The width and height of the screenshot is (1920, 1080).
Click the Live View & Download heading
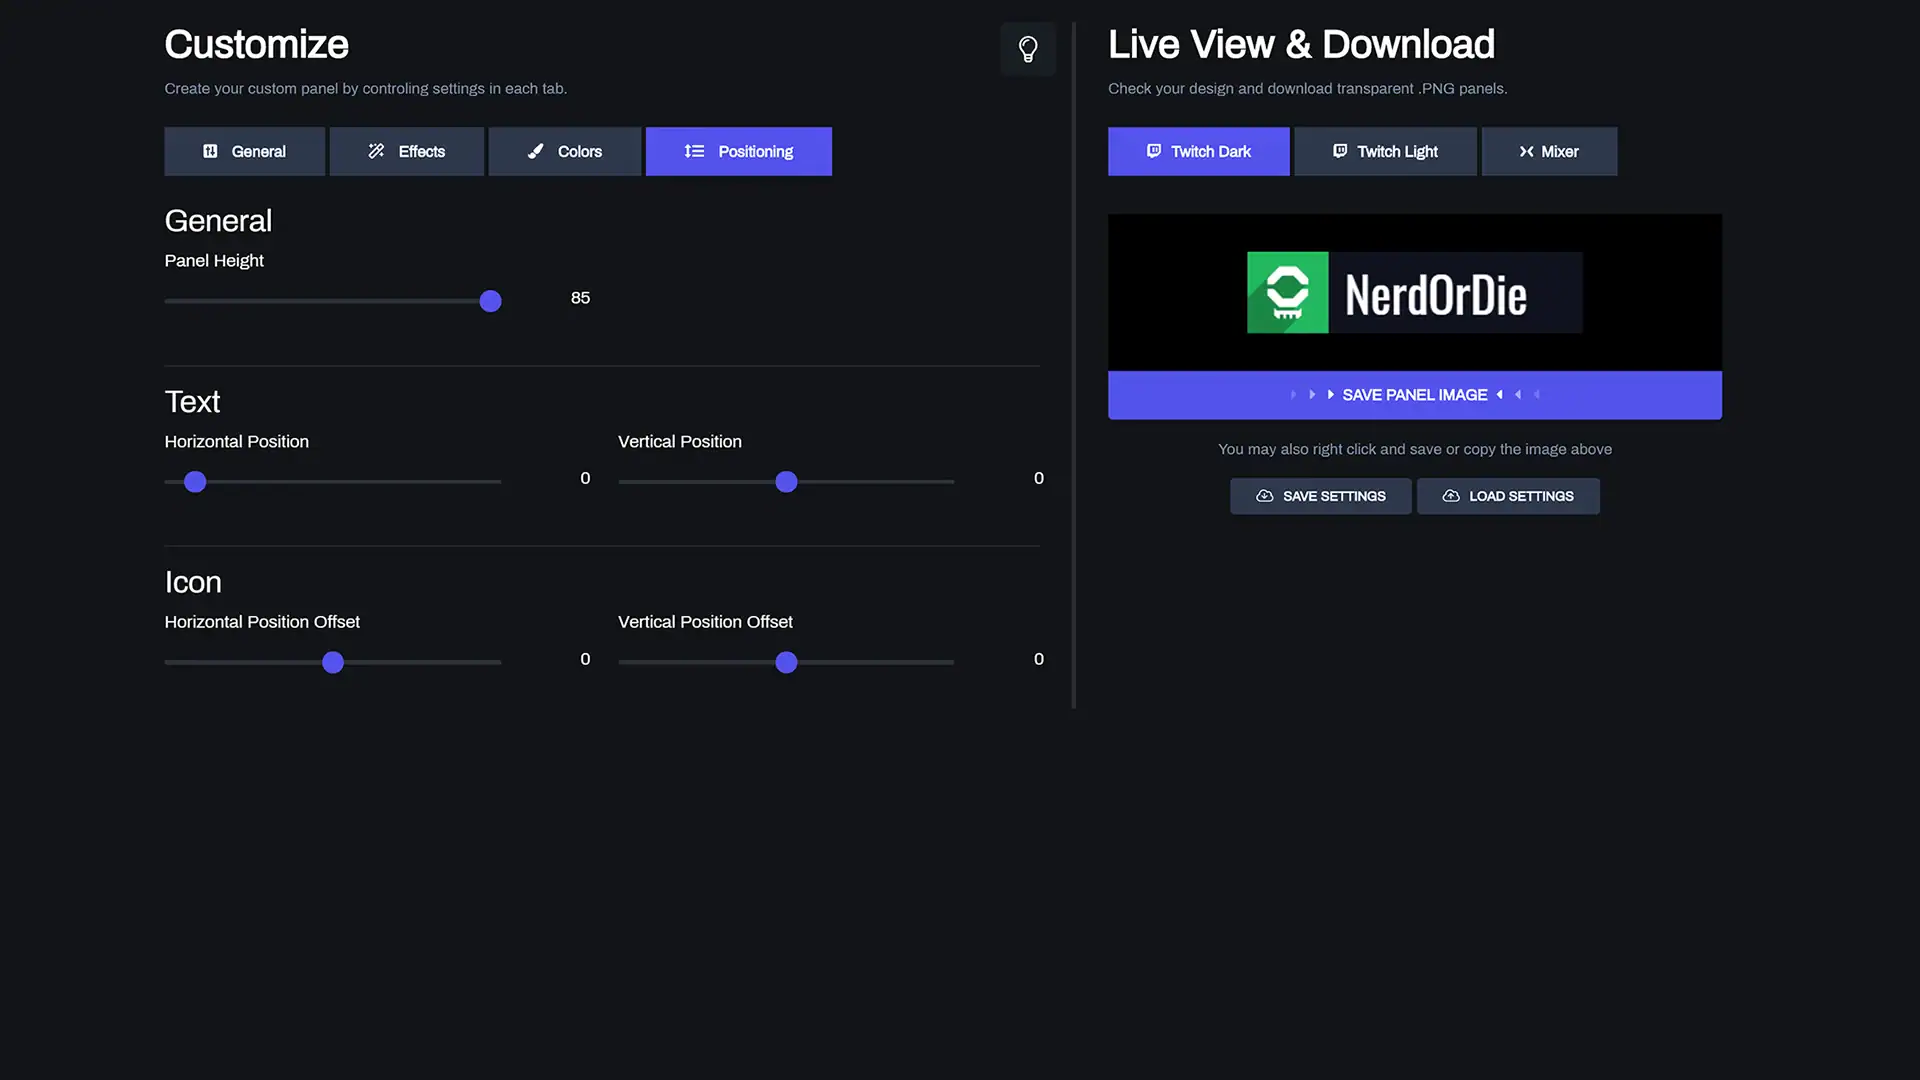click(1301, 44)
